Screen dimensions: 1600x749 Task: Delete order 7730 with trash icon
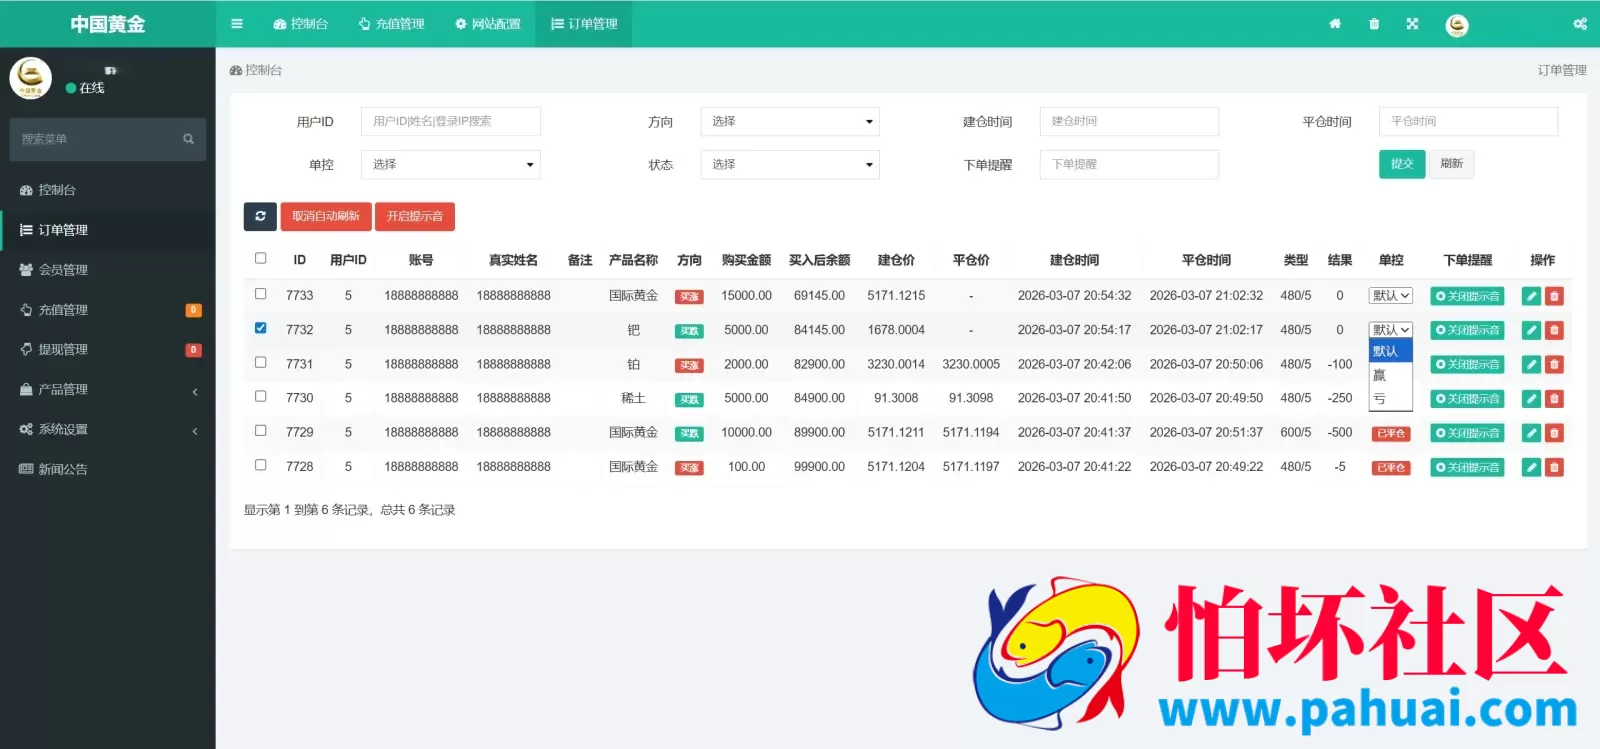tap(1554, 398)
